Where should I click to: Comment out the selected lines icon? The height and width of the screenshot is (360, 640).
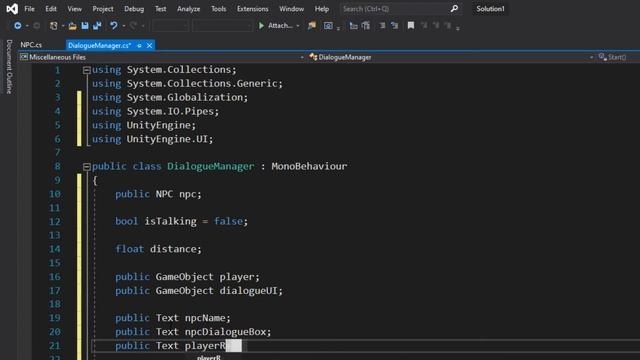(382, 26)
